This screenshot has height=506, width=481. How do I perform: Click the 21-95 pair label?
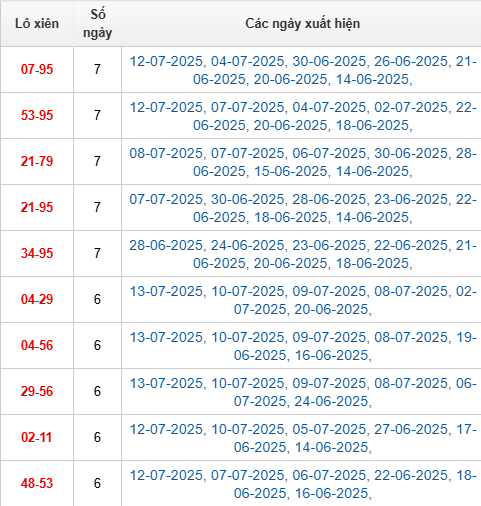[x=37, y=207]
